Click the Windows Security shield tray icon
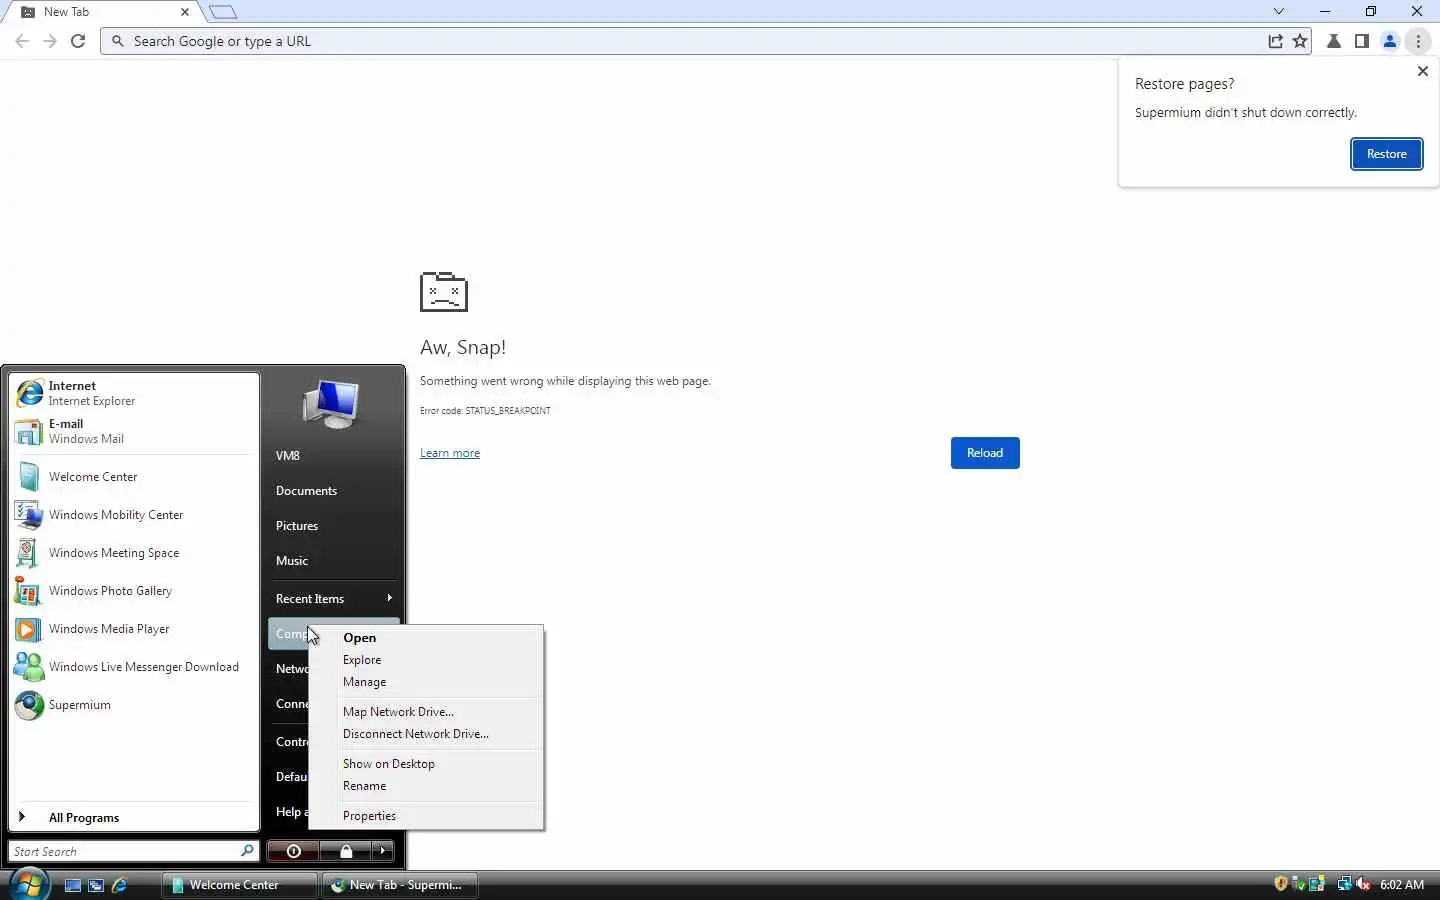 1281,884
